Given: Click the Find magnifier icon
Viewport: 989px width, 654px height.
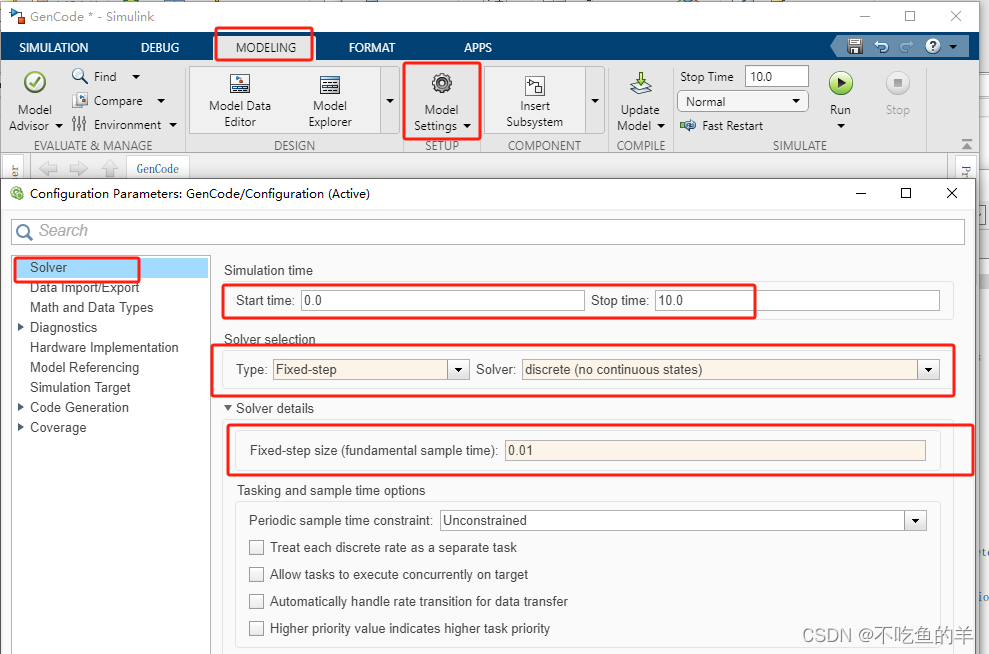Looking at the screenshot, I should pos(79,76).
